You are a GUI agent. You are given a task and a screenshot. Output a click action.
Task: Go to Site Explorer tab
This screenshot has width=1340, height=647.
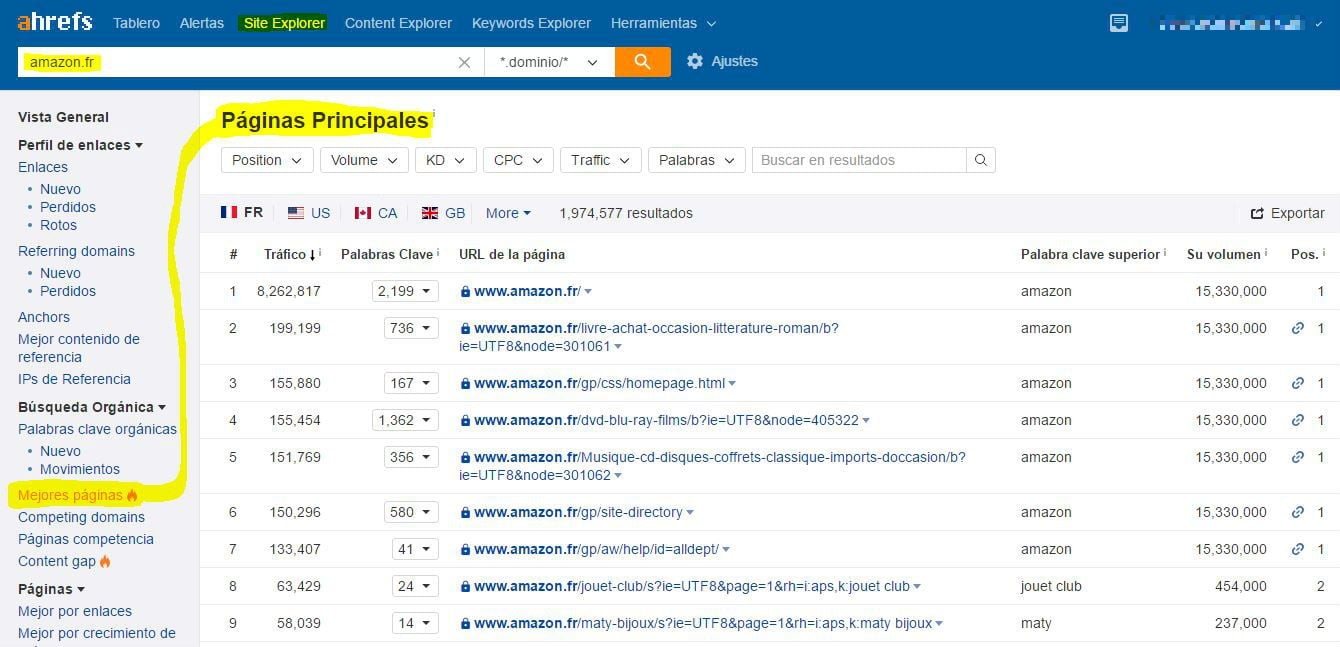tap(284, 23)
